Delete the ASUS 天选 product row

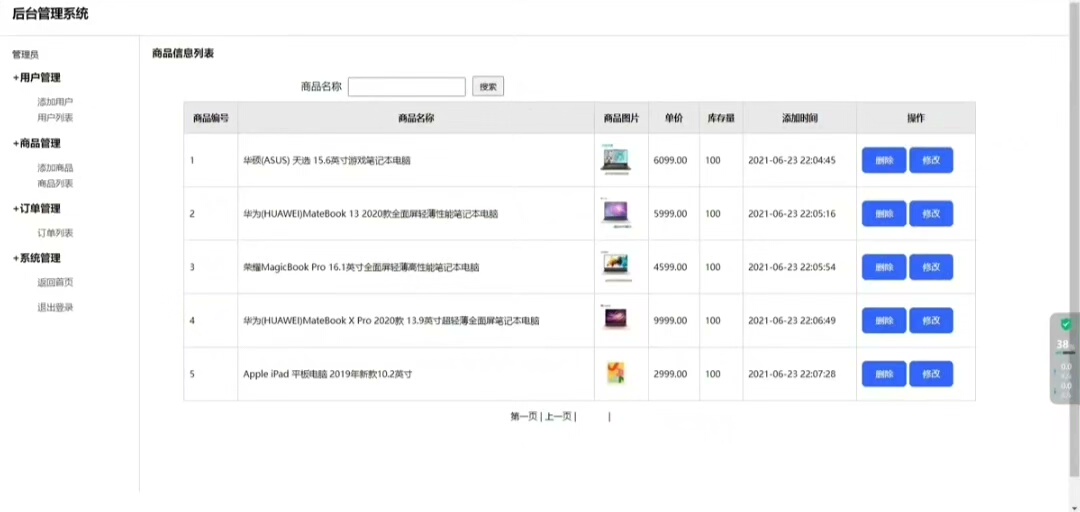884,160
